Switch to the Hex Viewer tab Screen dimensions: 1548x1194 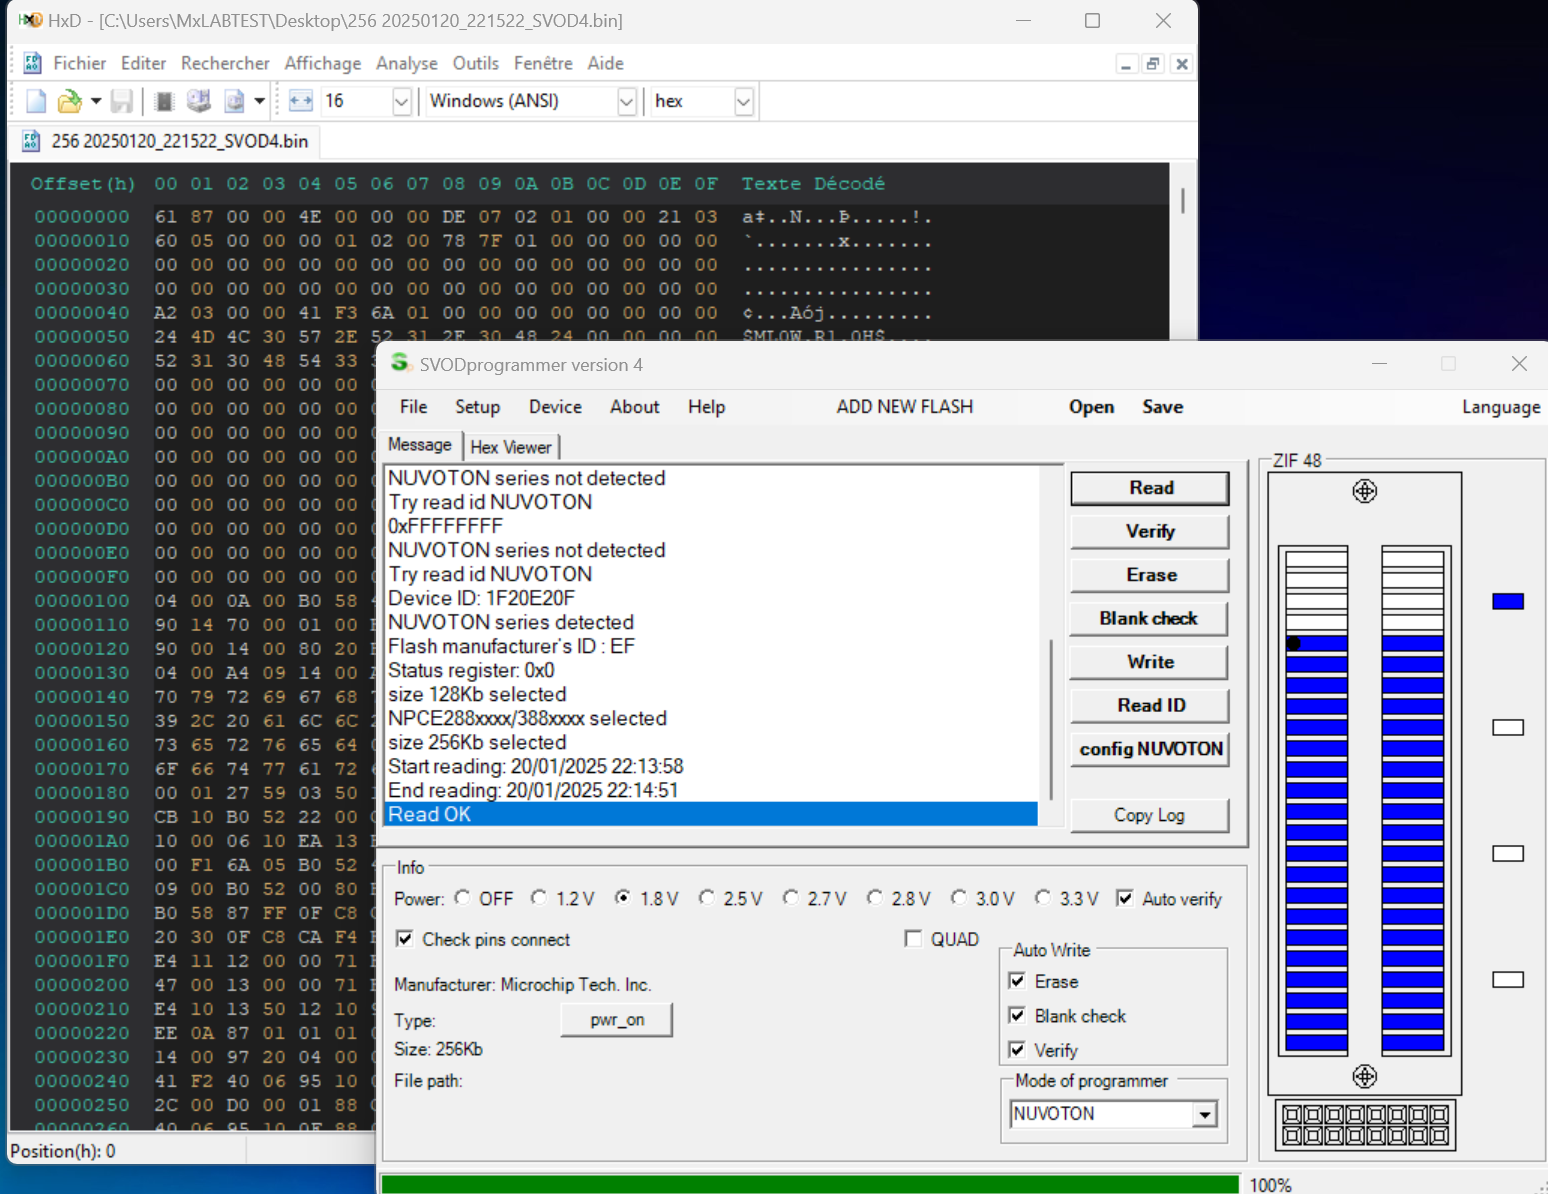[x=510, y=447]
